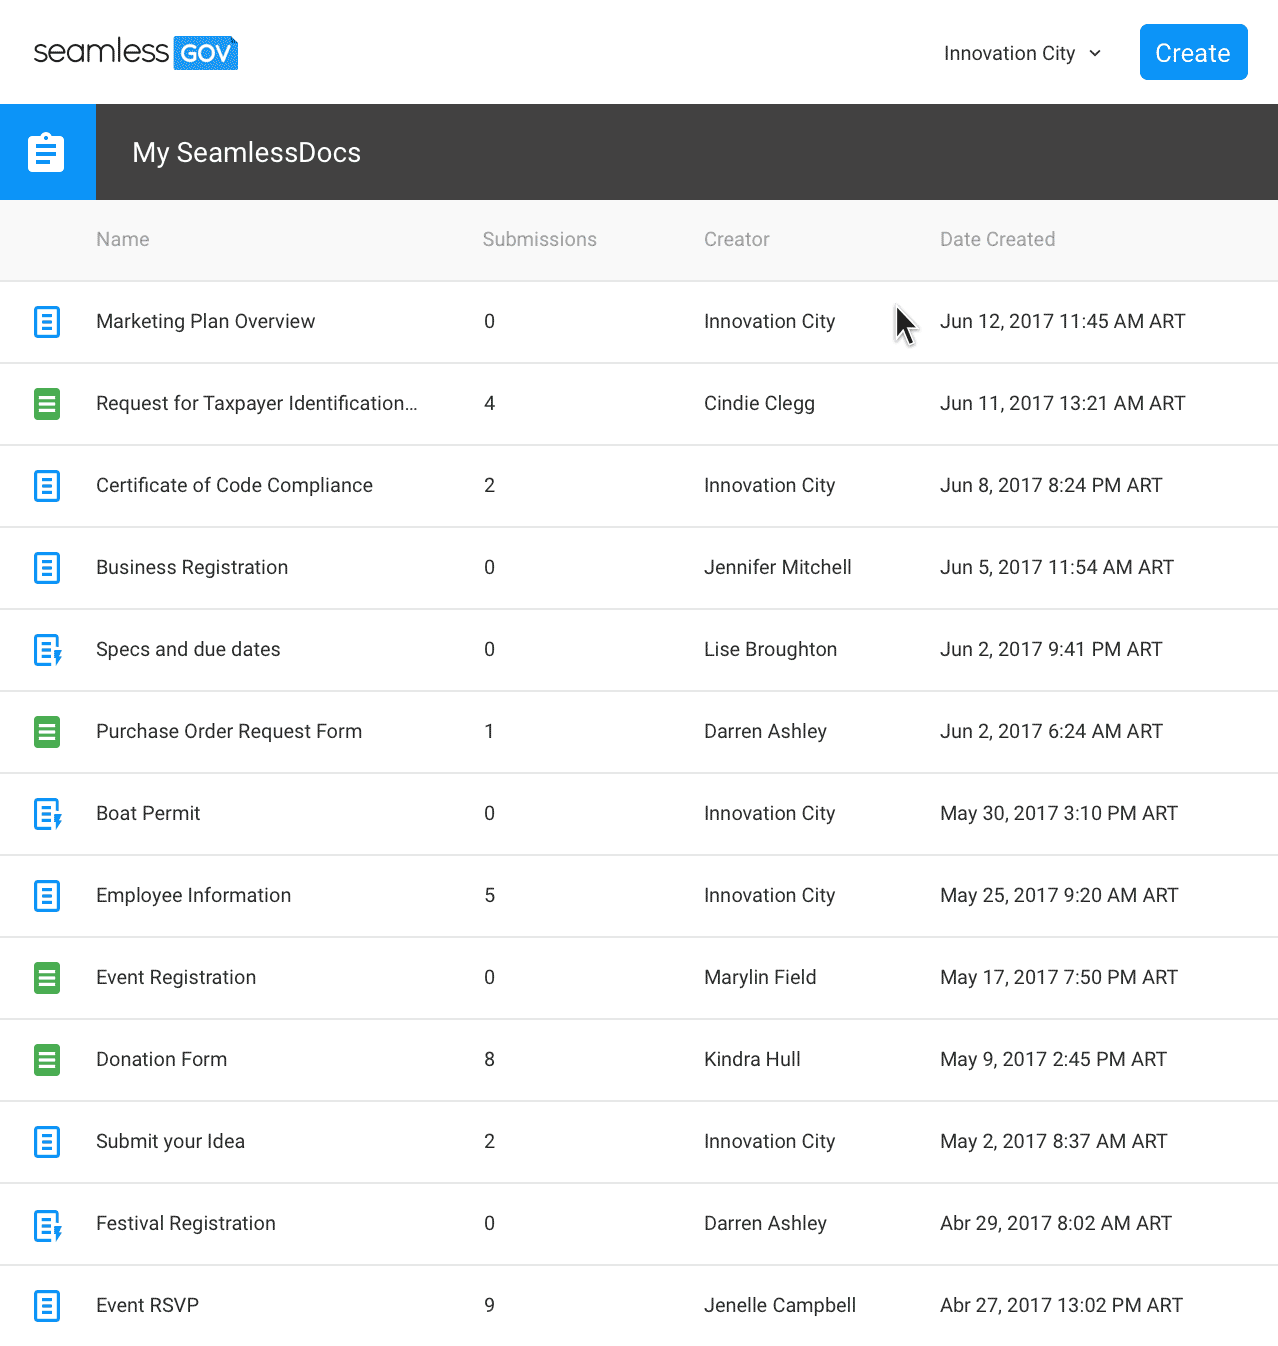Open Marketing Plan Overview document
Image resolution: width=1278 pixels, height=1346 pixels.
click(205, 321)
